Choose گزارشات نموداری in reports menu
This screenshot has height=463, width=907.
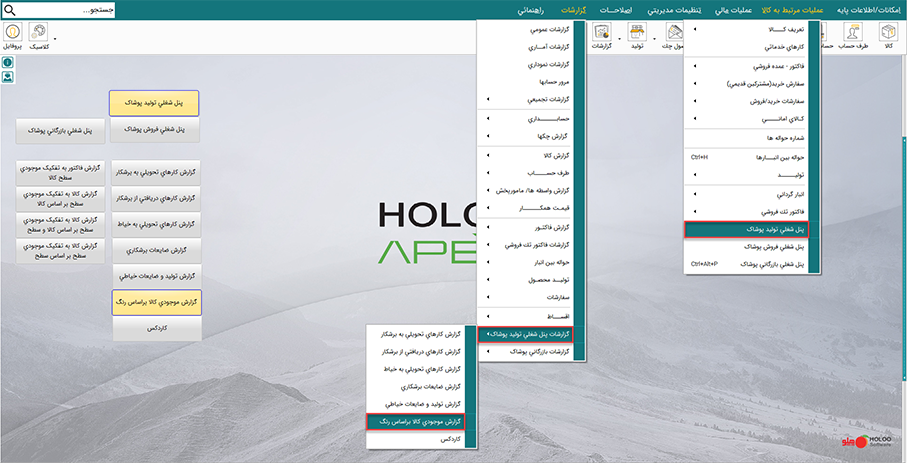coord(525,65)
